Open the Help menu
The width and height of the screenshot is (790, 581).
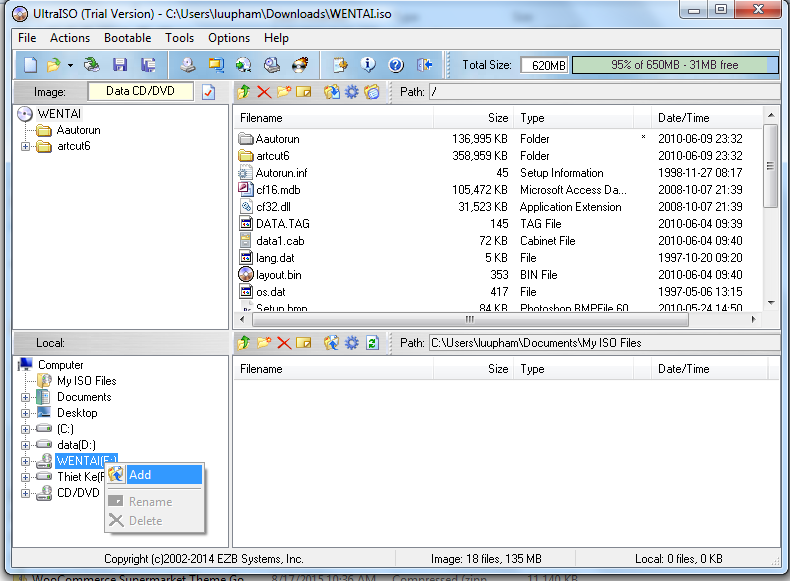coord(276,38)
